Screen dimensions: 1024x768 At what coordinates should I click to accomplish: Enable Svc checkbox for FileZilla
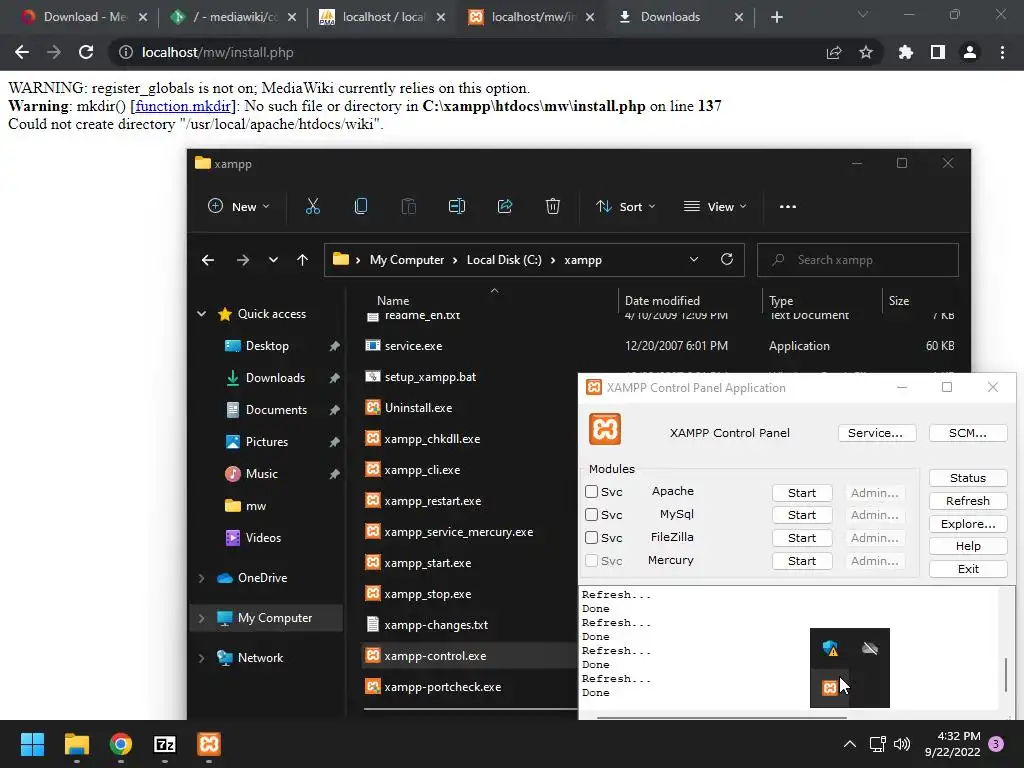tap(592, 537)
